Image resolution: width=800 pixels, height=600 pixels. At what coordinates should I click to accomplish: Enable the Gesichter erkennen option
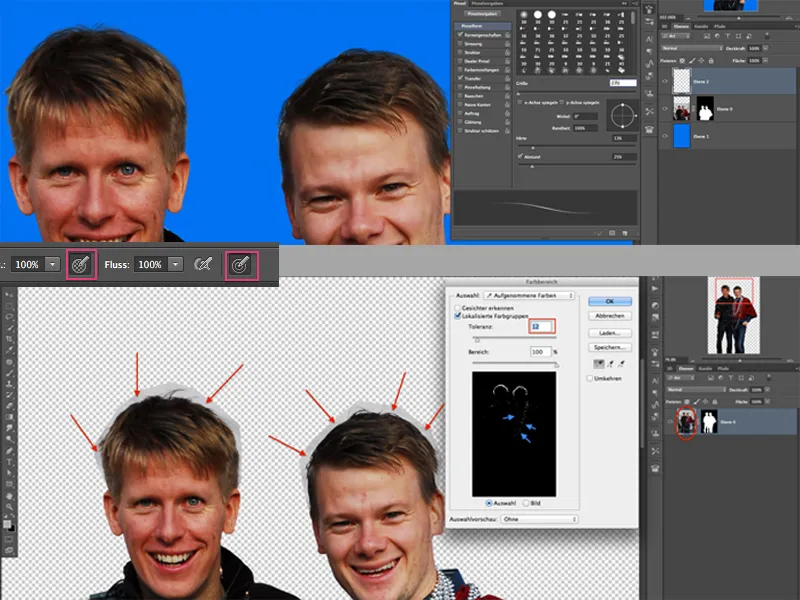[x=458, y=308]
